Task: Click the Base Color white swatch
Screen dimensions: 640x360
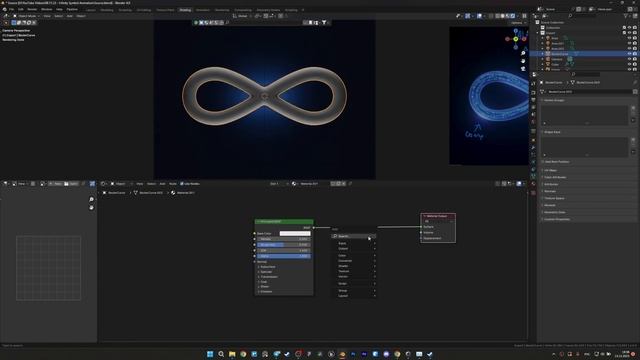Action: (295, 233)
